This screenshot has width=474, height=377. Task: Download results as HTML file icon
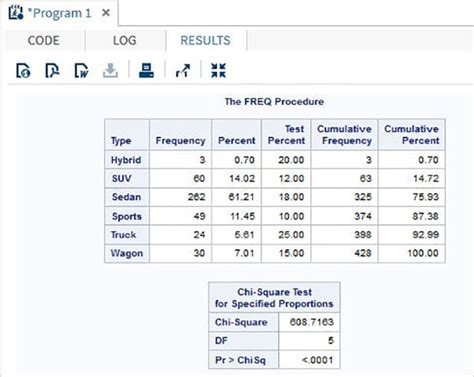[23, 71]
